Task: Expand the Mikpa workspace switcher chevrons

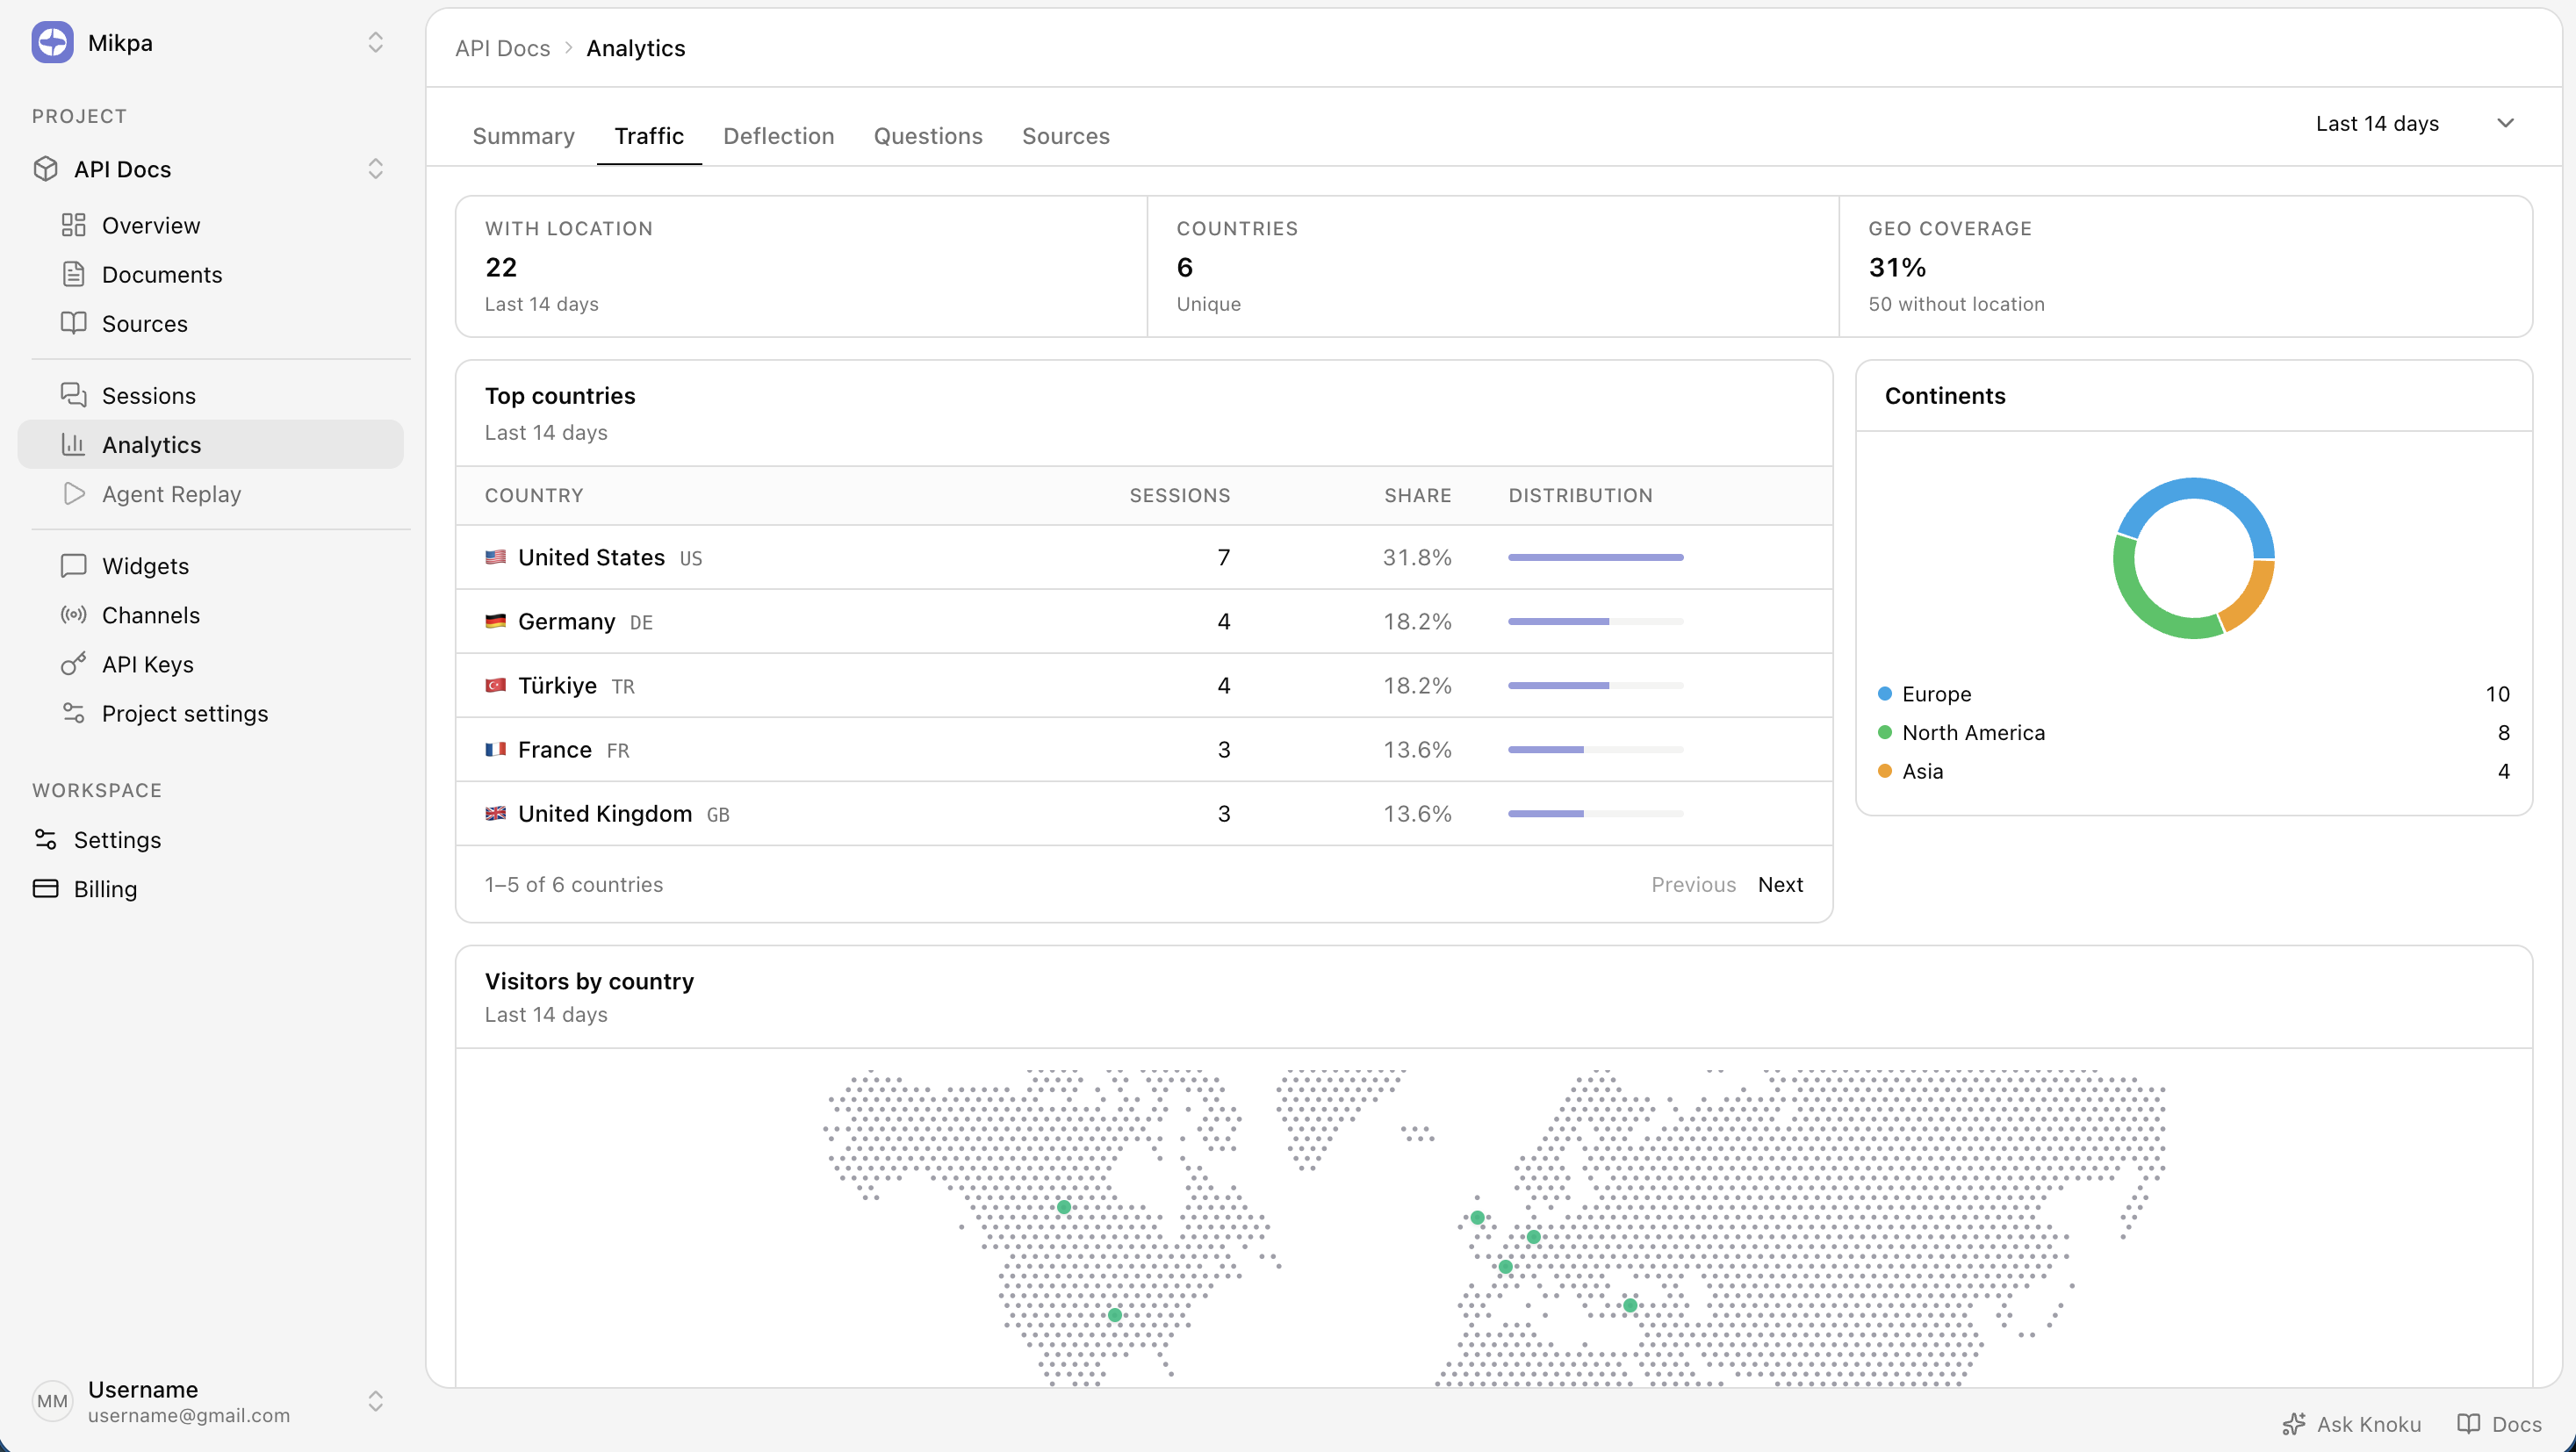Action: click(375, 42)
